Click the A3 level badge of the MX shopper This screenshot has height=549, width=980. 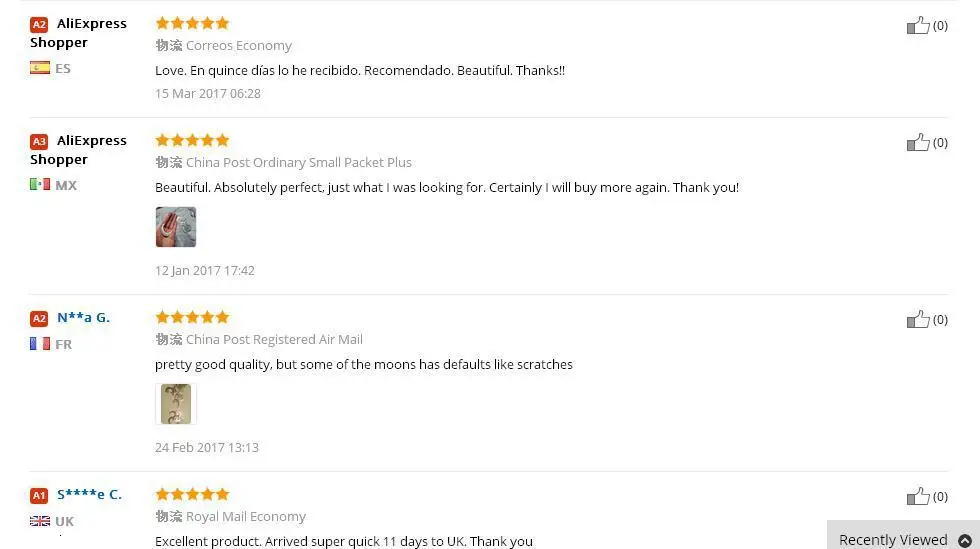click(x=39, y=141)
